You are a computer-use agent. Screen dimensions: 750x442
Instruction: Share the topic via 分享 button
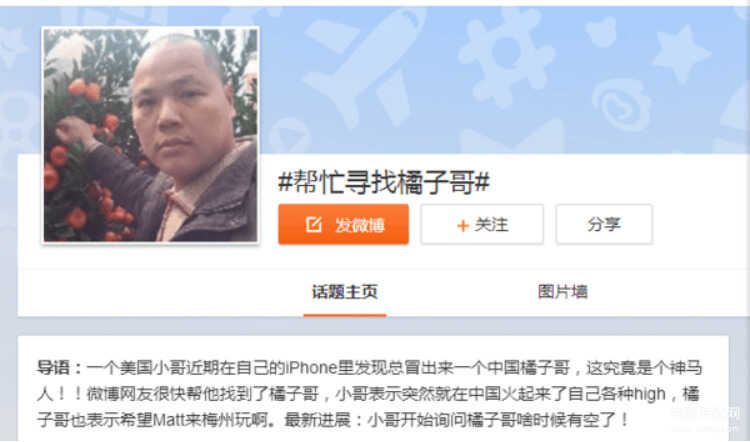604,224
